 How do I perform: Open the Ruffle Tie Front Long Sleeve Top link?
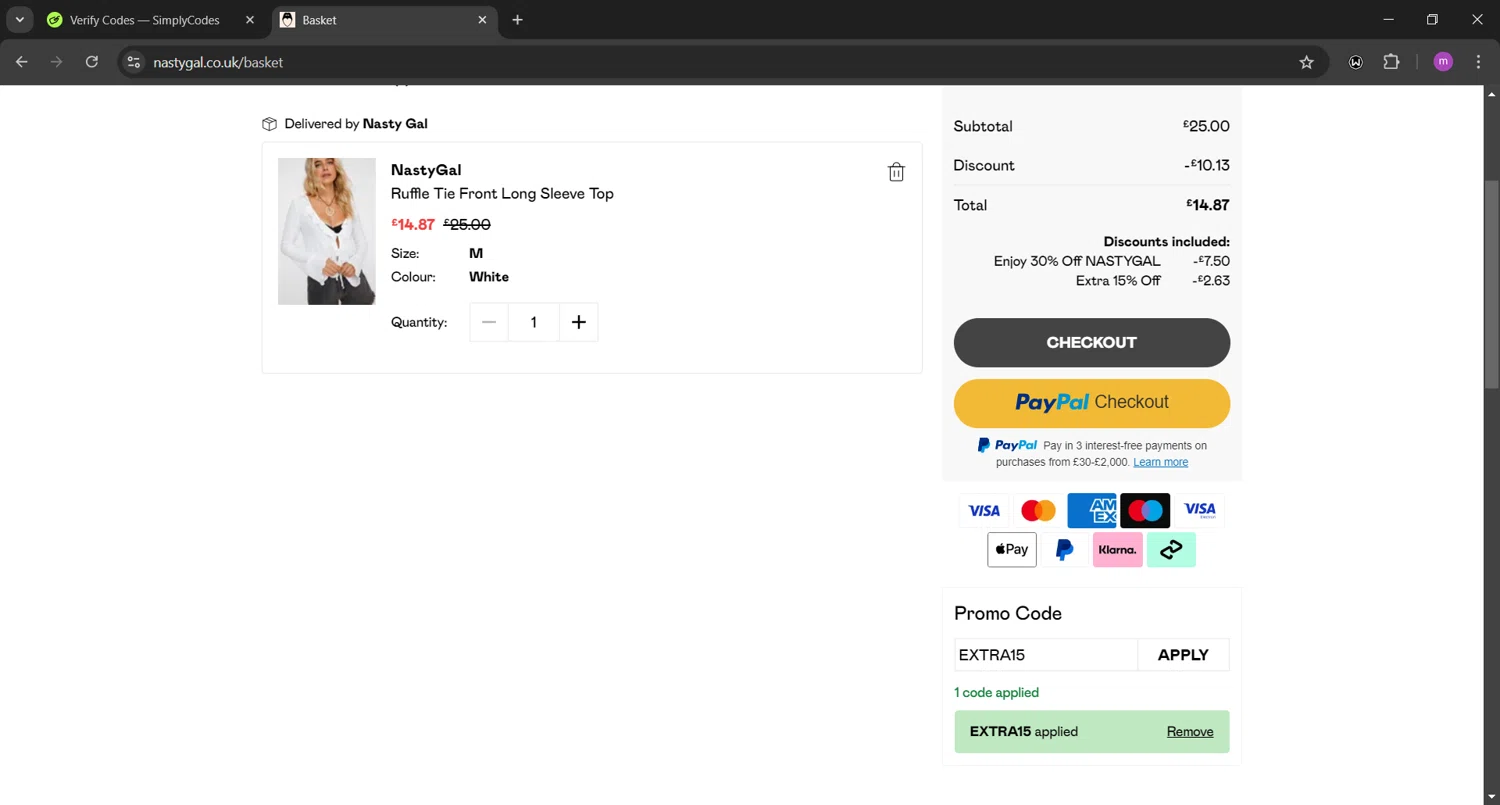502,194
